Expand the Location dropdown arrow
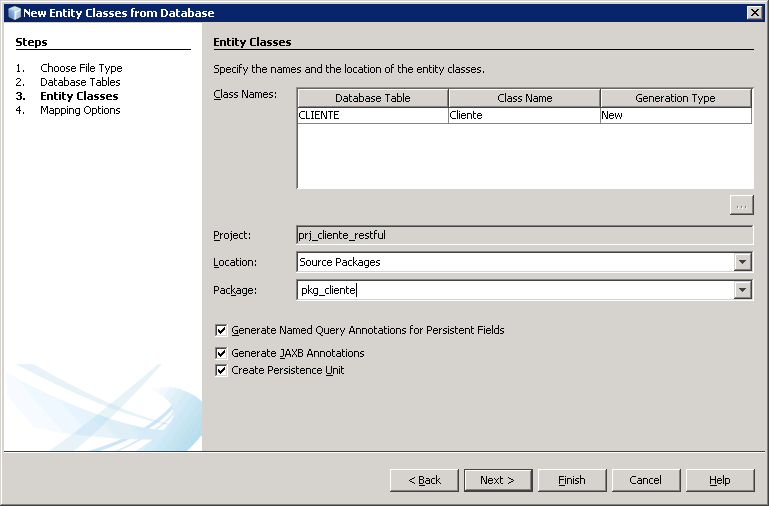 pyautogui.click(x=742, y=262)
